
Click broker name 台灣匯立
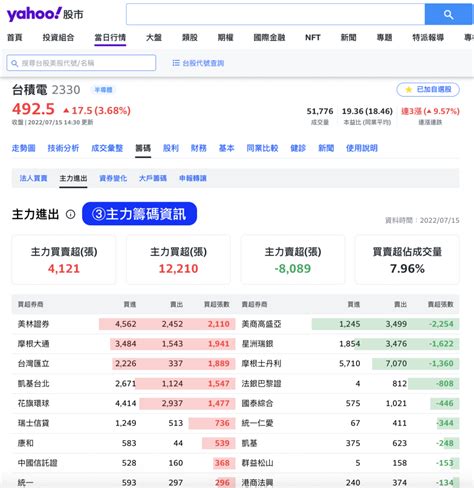coord(33,364)
